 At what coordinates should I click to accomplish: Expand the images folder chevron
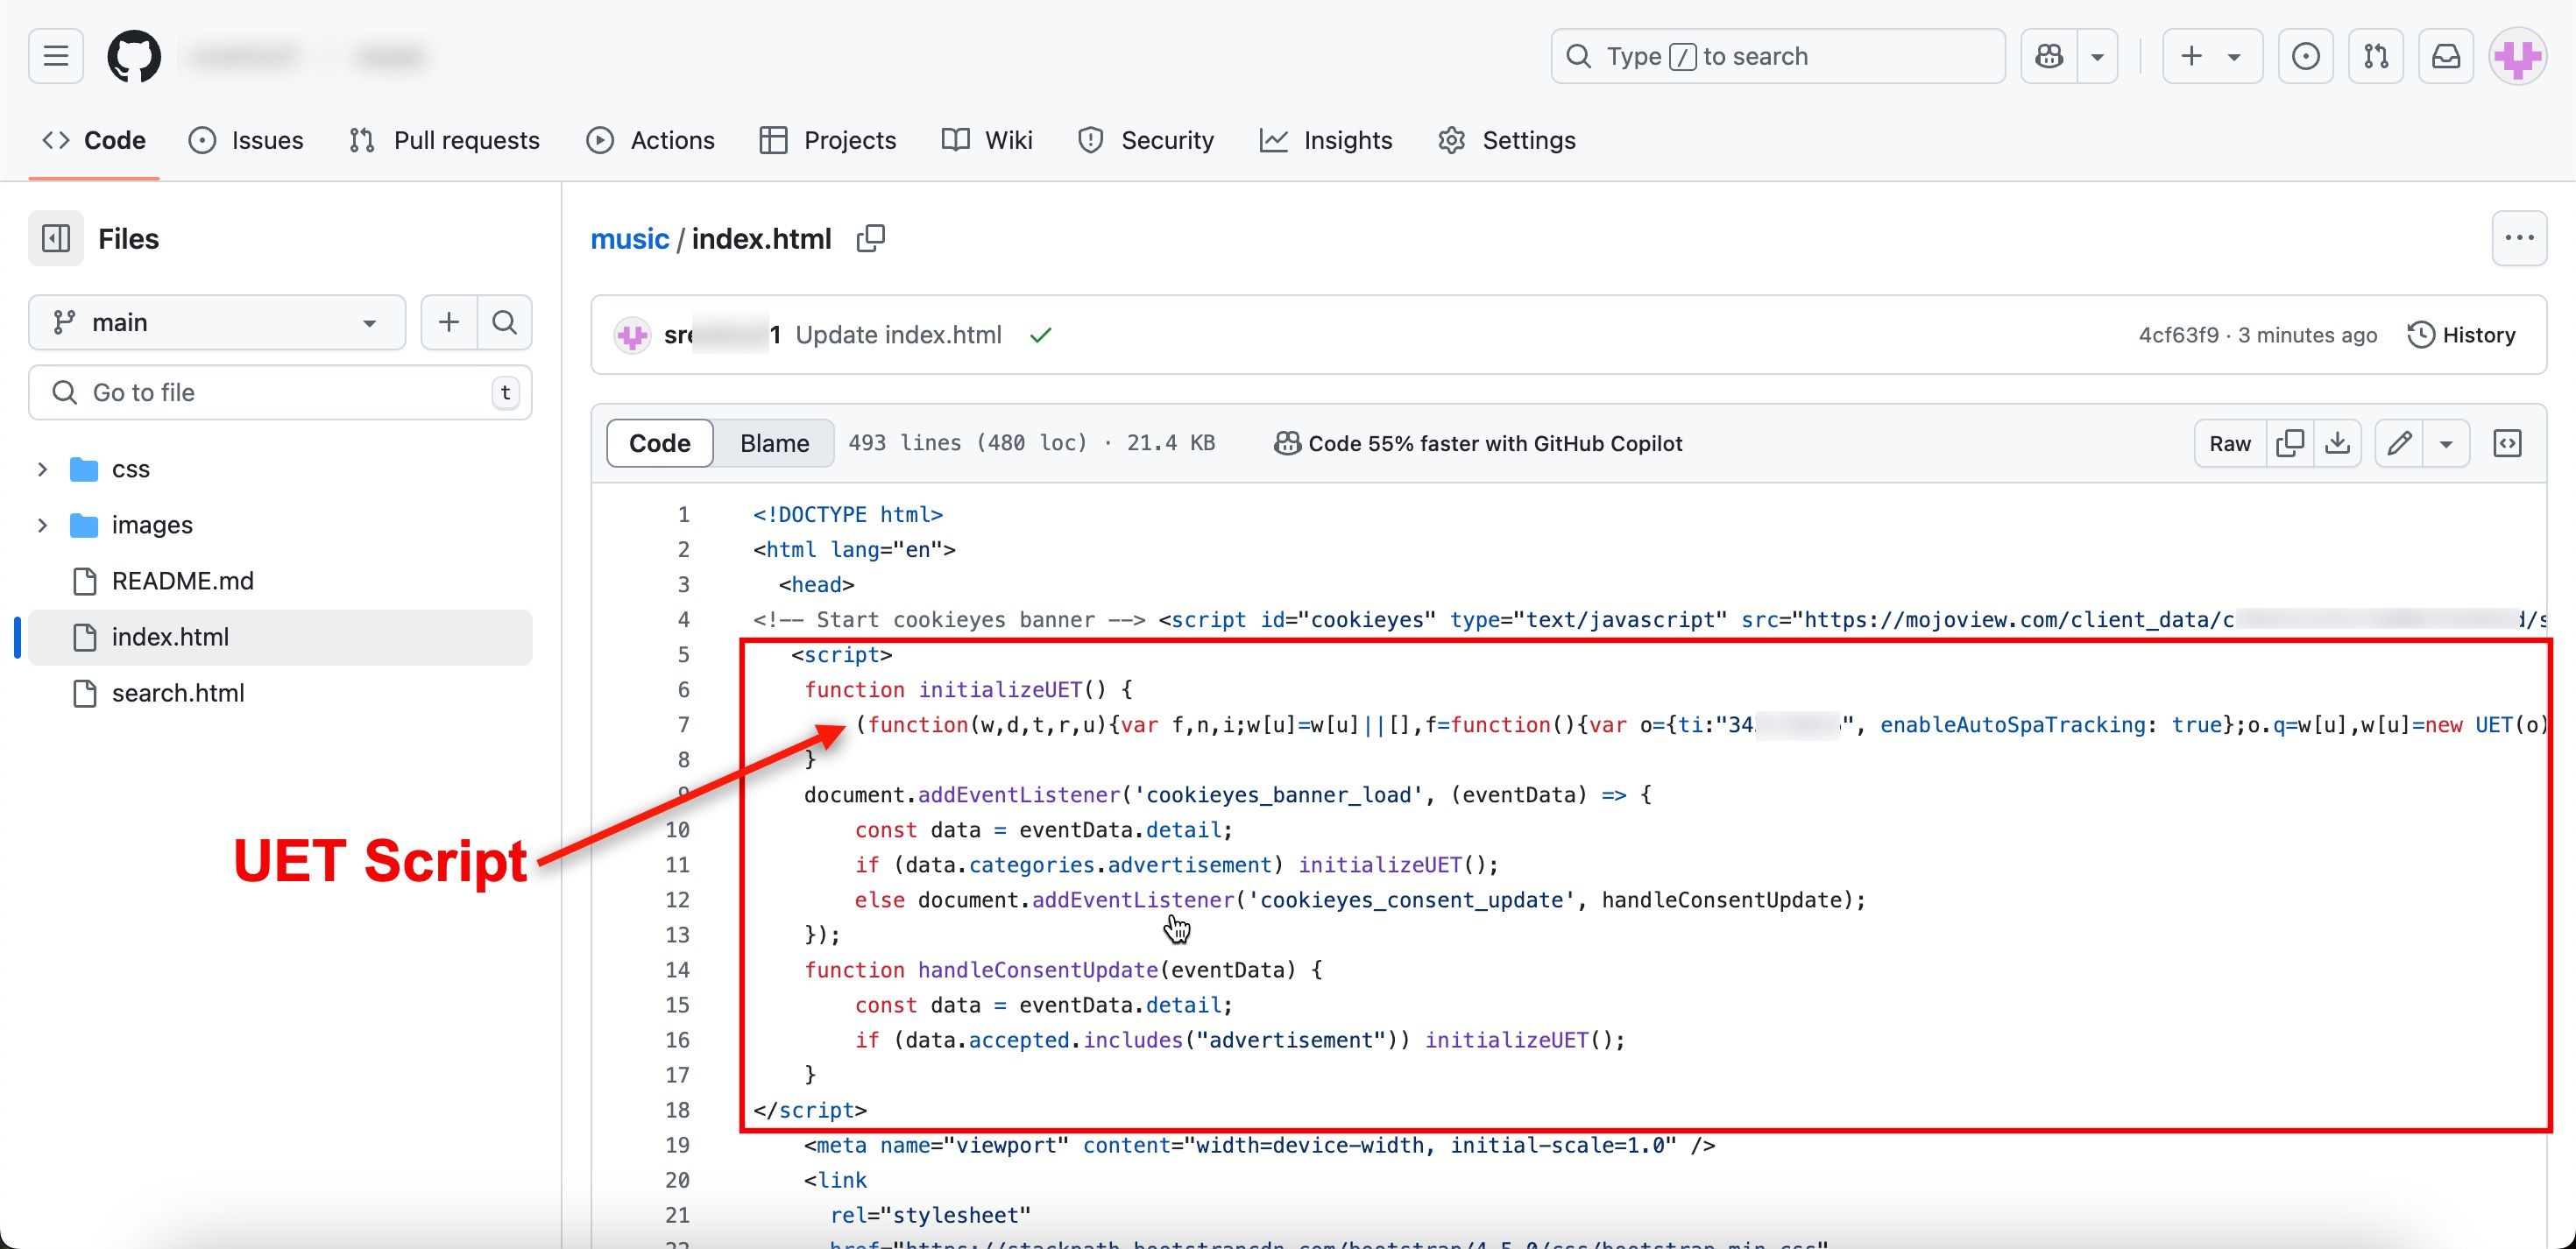click(42, 525)
